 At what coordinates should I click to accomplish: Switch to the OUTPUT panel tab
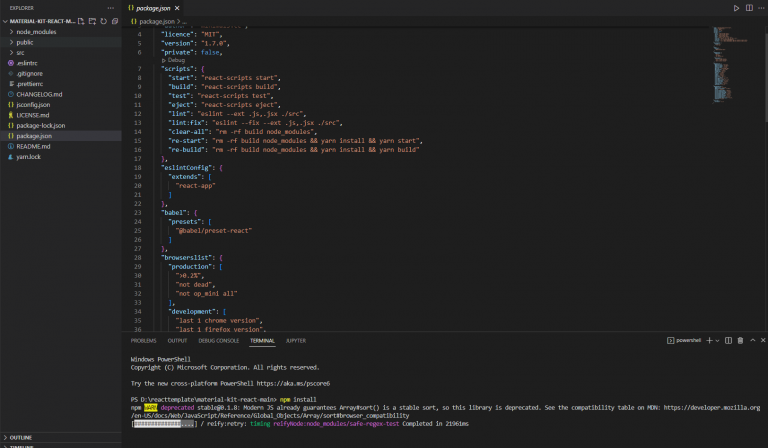click(177, 340)
